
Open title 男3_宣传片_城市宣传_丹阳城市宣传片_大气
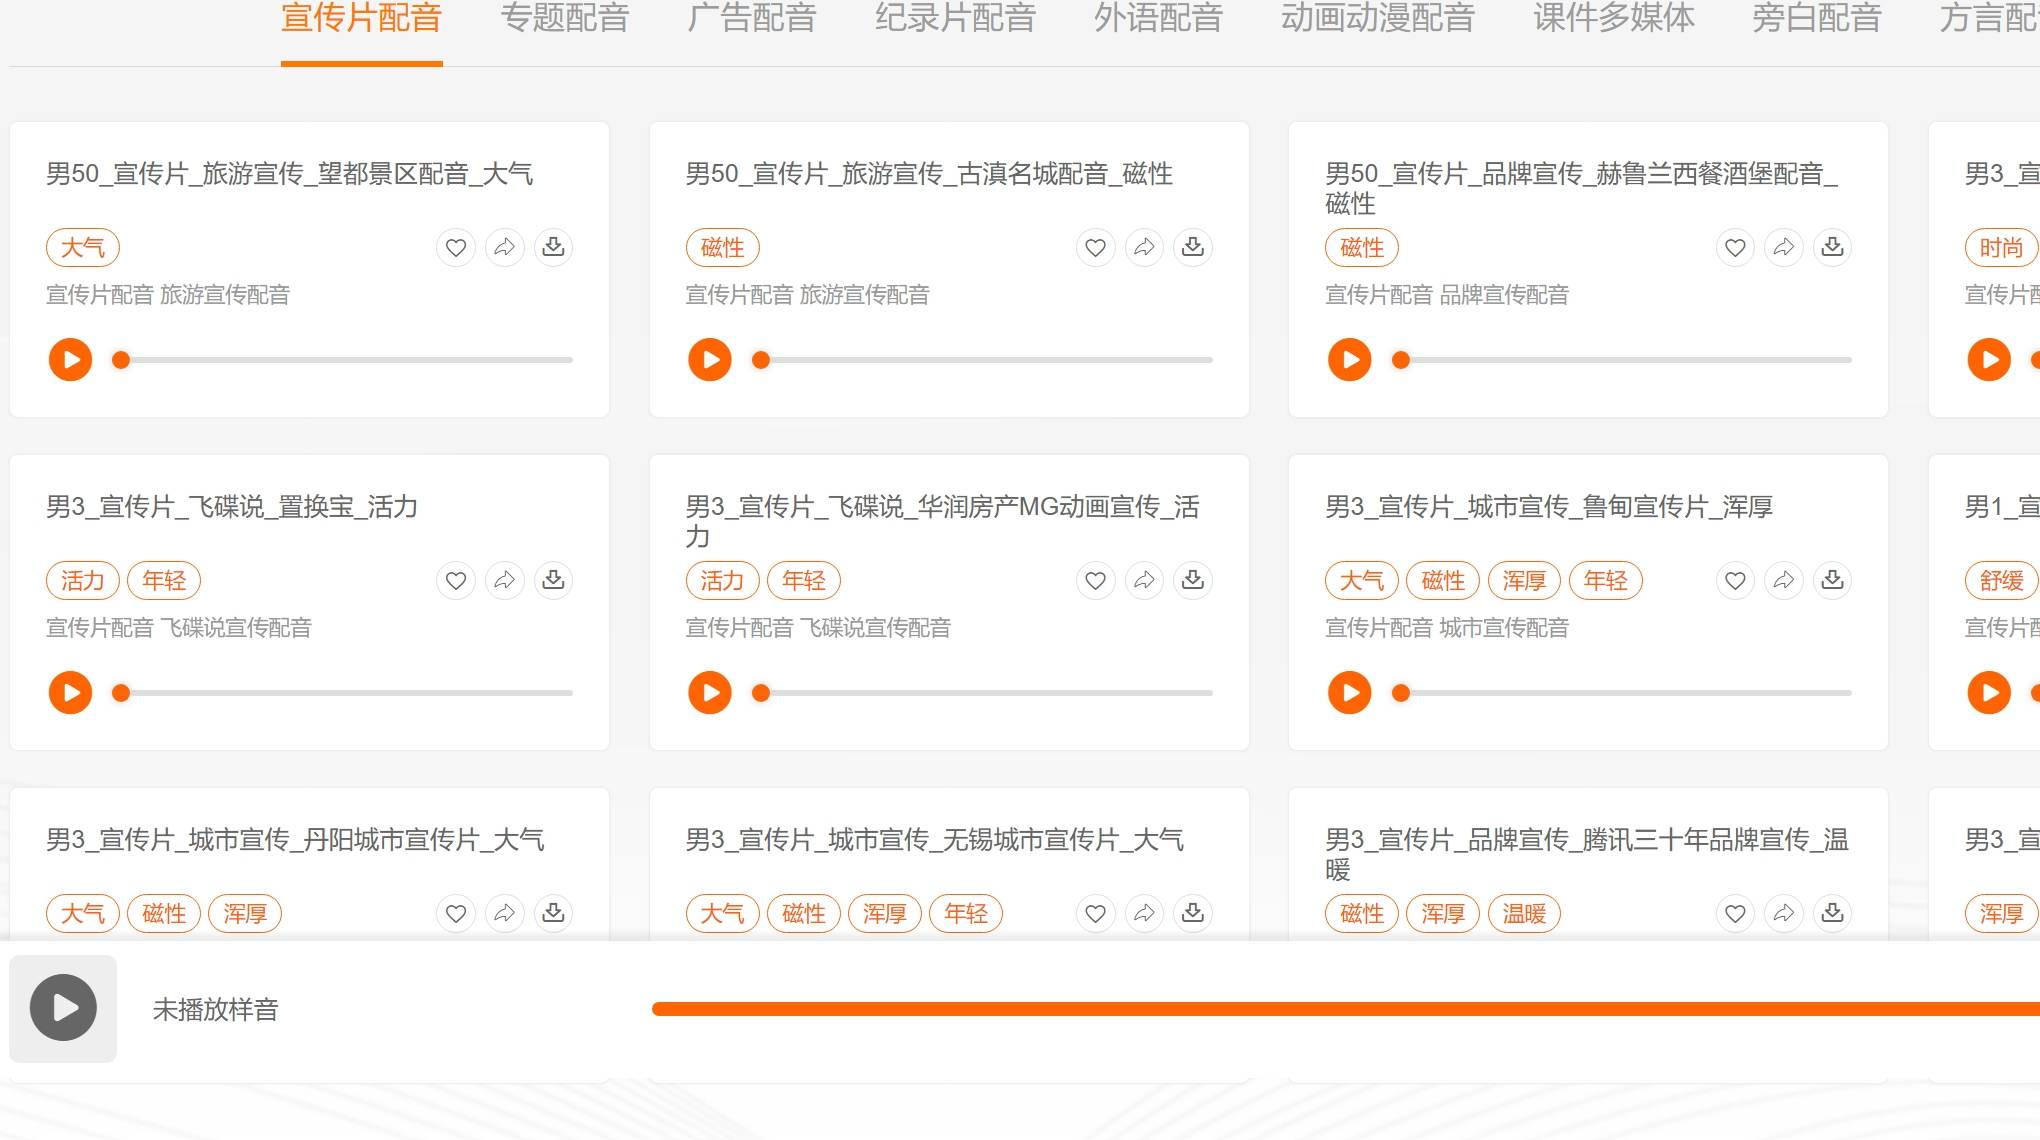pyautogui.click(x=295, y=840)
